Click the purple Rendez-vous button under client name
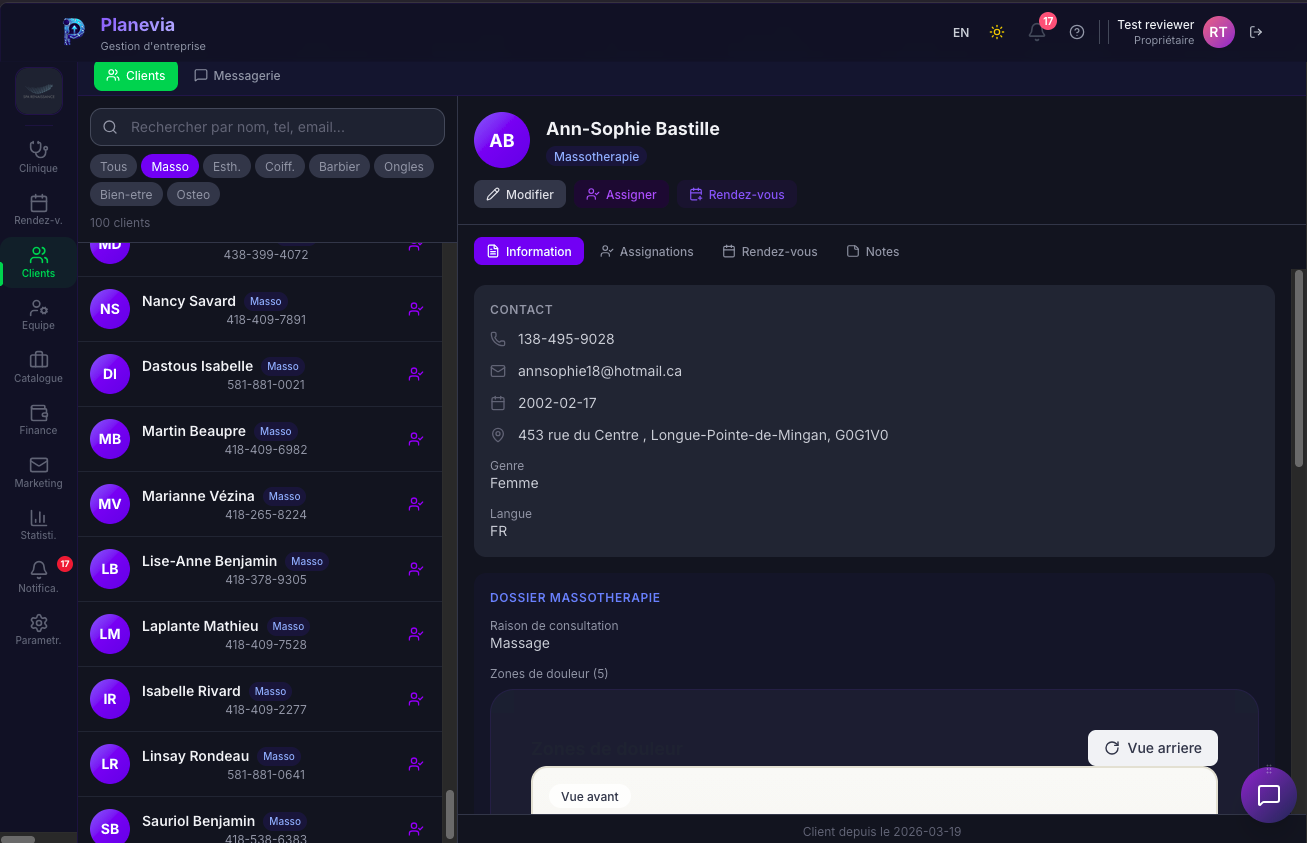This screenshot has height=843, width=1307. click(737, 194)
